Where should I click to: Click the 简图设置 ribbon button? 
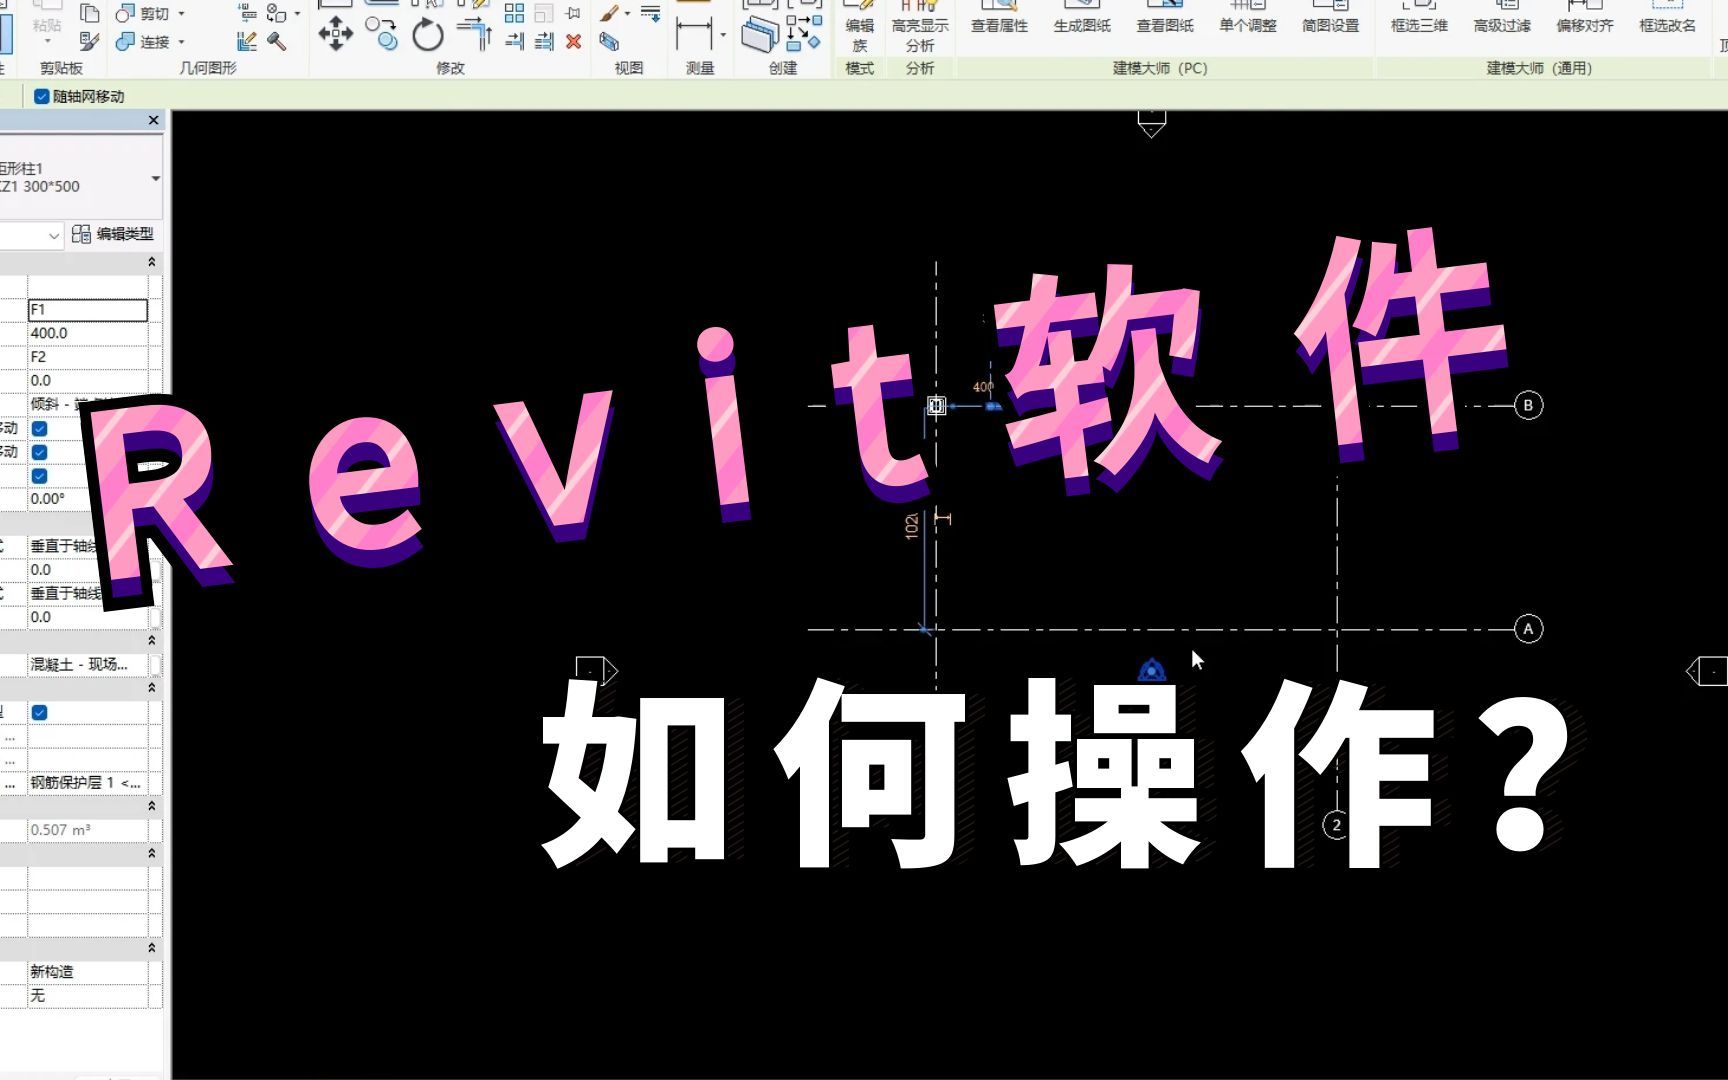[x=1331, y=18]
